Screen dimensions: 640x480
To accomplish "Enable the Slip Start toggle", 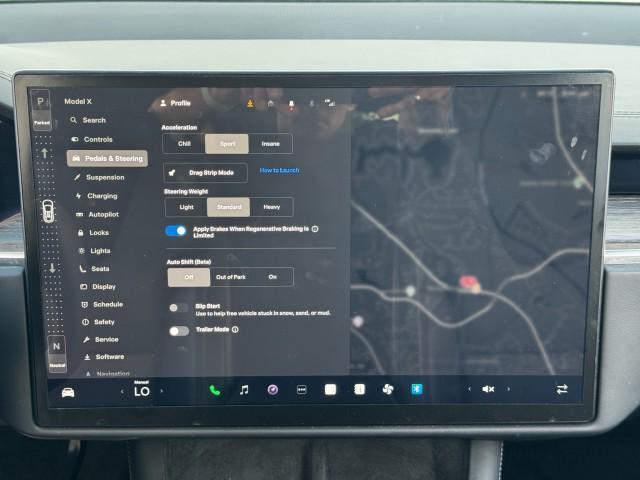I will point(178,308).
